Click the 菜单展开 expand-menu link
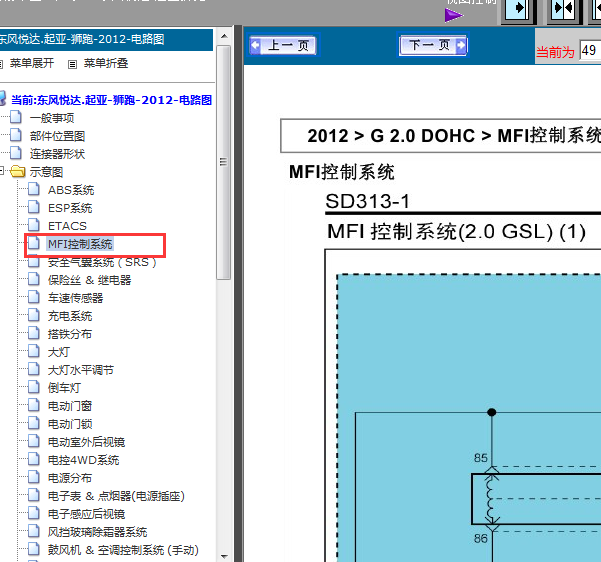 pos(32,63)
